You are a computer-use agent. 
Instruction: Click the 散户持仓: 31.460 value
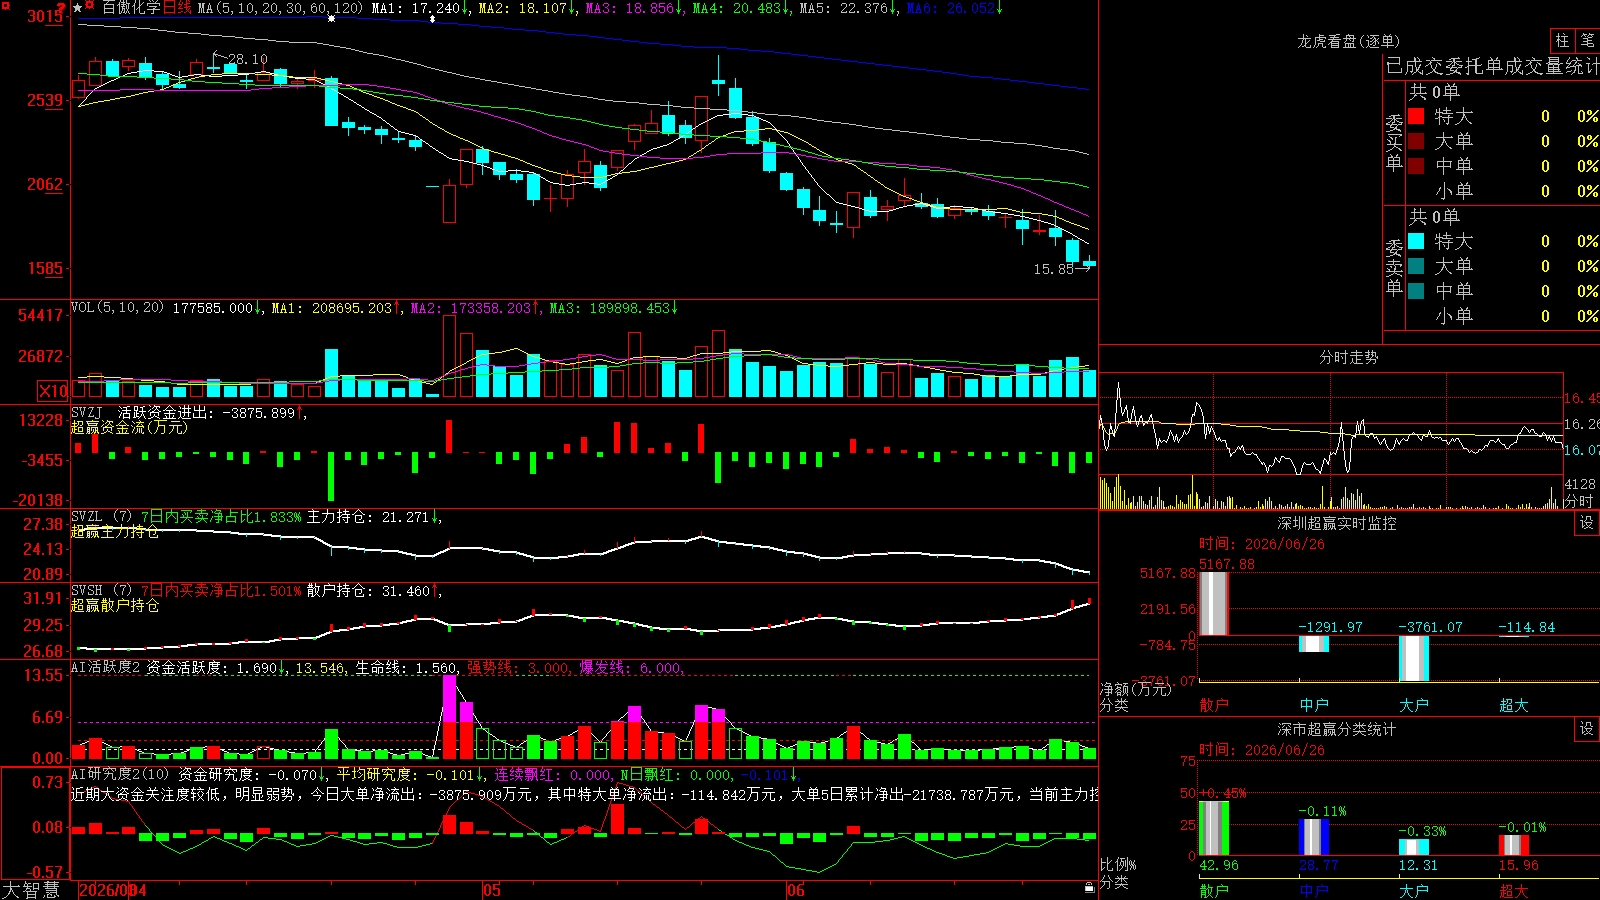(x=368, y=591)
